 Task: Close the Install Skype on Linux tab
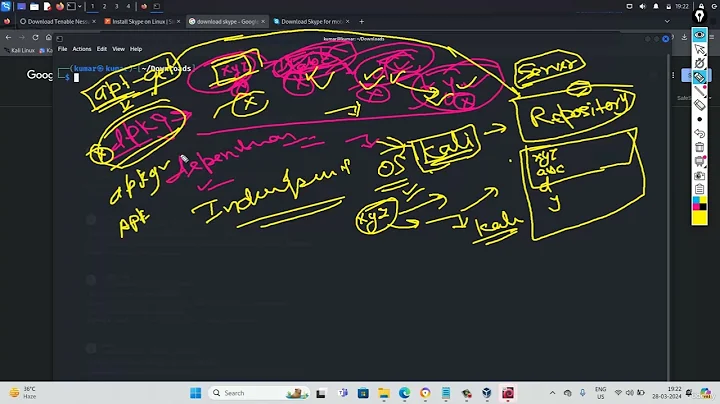[x=179, y=22]
